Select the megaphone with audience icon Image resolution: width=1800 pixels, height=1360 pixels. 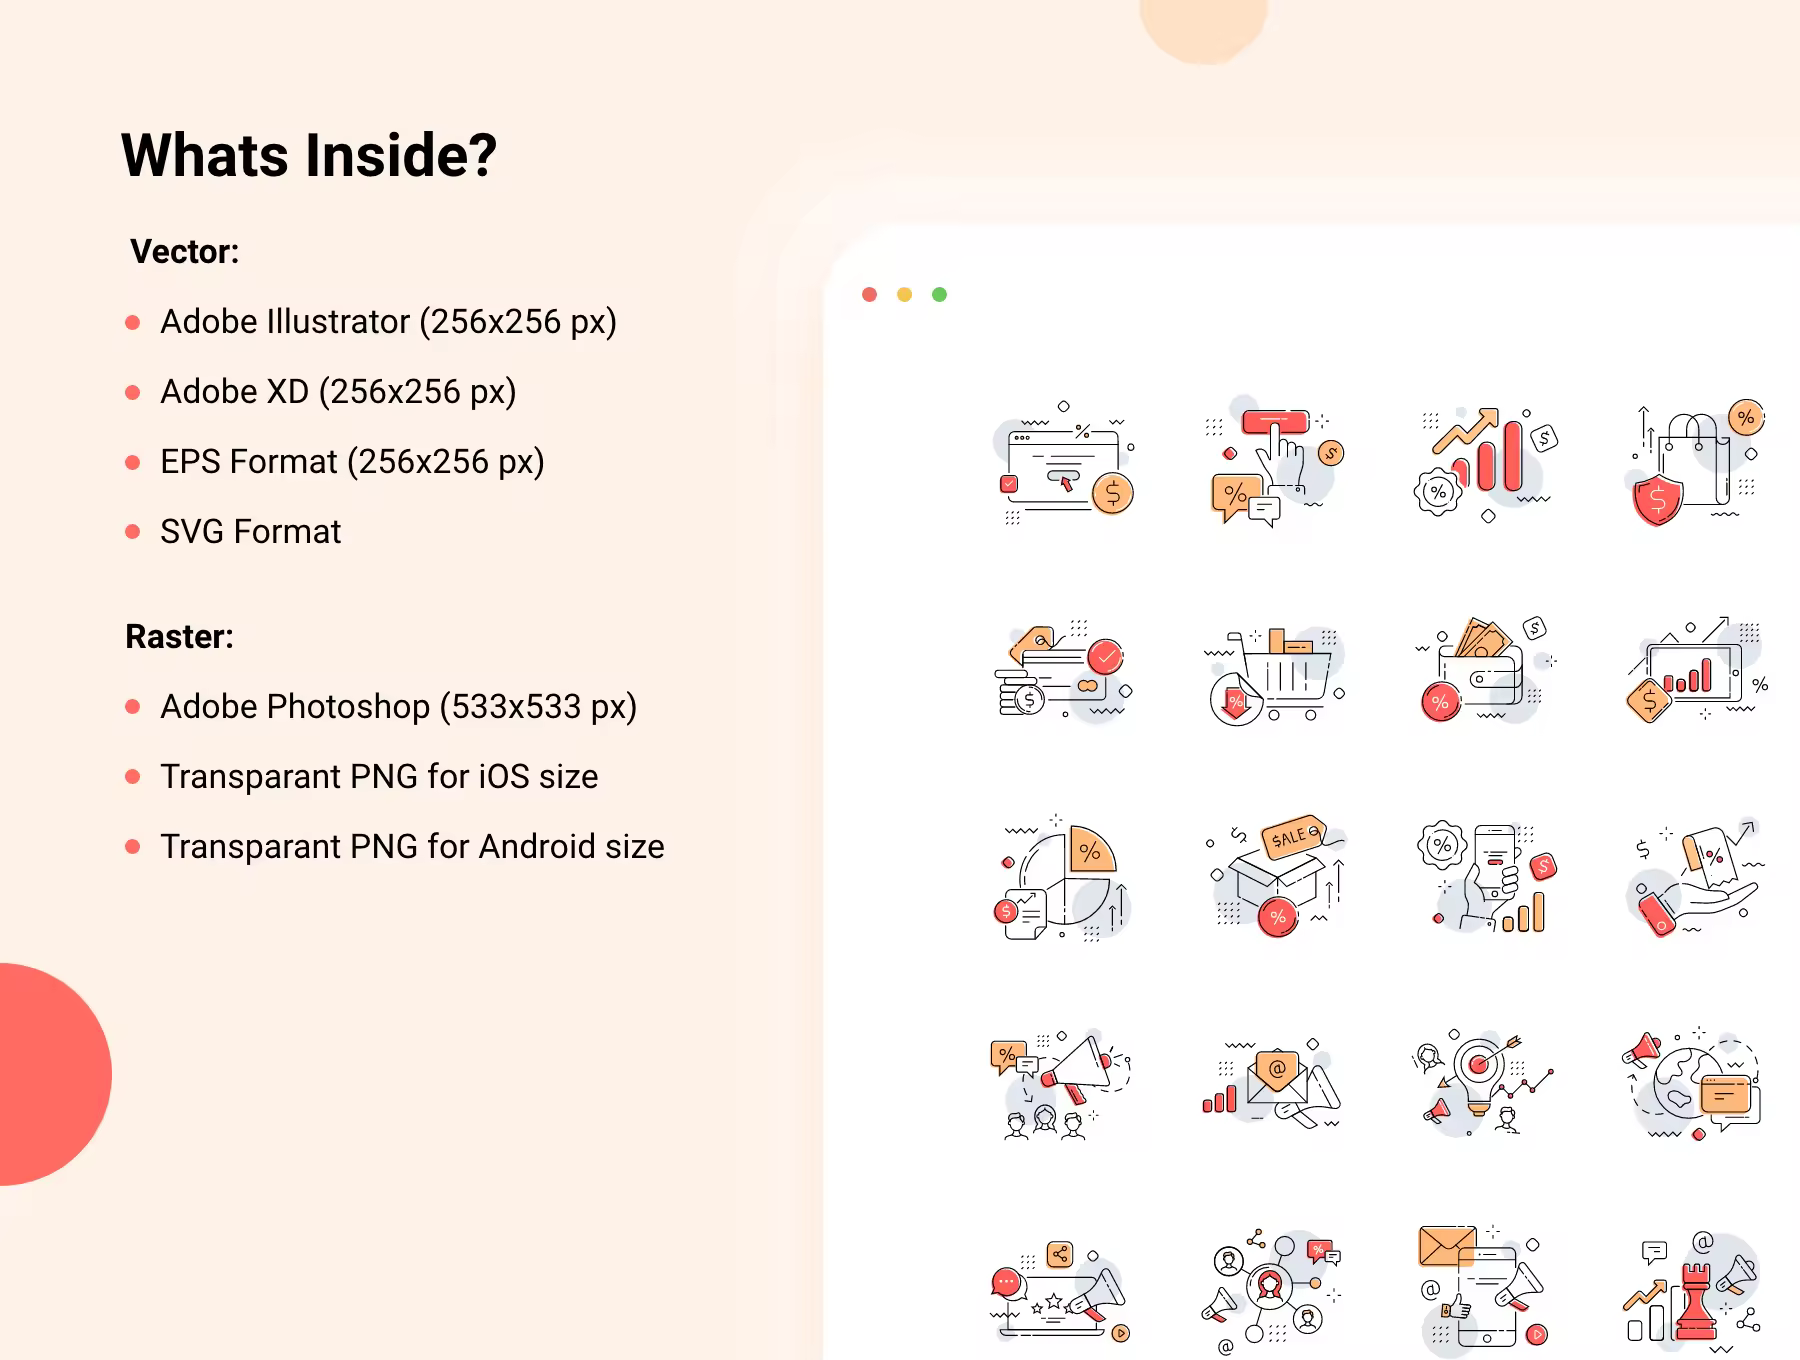[x=1060, y=1085]
